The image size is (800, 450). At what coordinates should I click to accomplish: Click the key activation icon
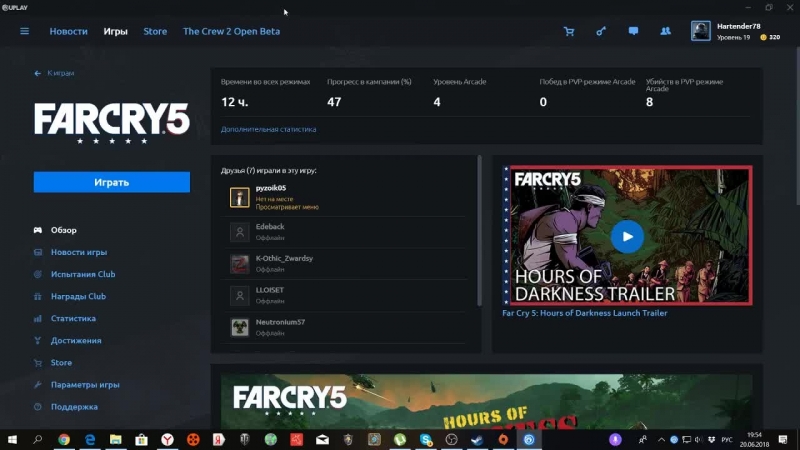pos(601,31)
